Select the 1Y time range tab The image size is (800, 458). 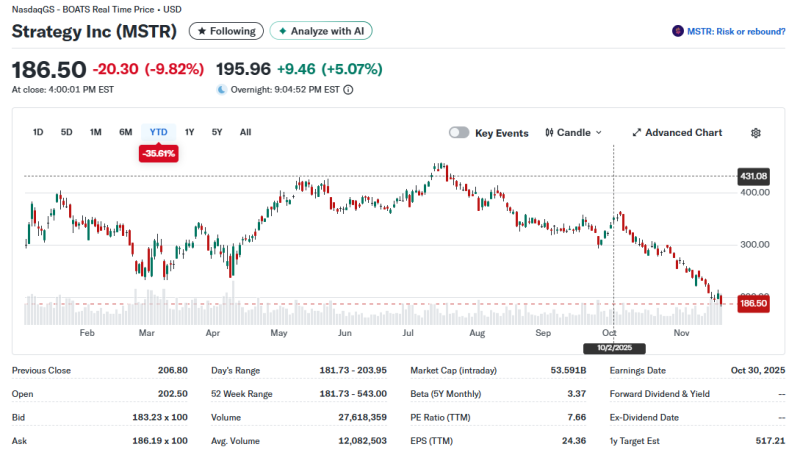(189, 132)
